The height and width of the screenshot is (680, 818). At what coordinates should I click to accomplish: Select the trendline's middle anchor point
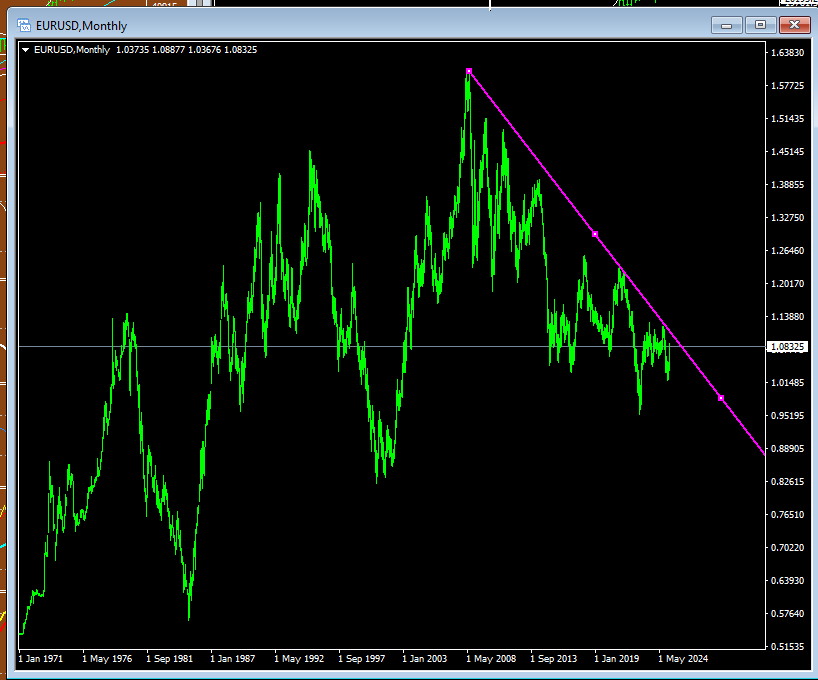[x=595, y=234]
